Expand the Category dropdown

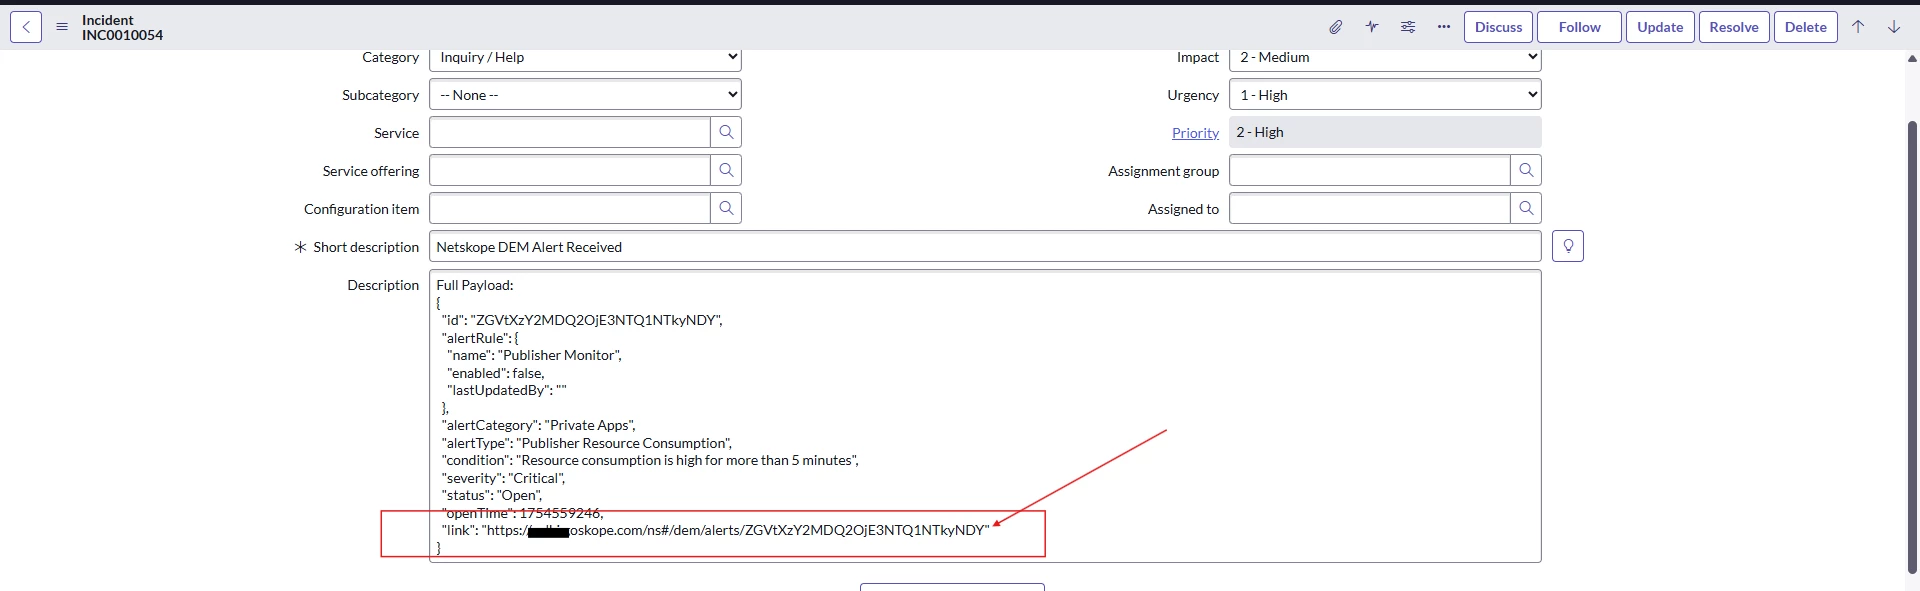(585, 58)
